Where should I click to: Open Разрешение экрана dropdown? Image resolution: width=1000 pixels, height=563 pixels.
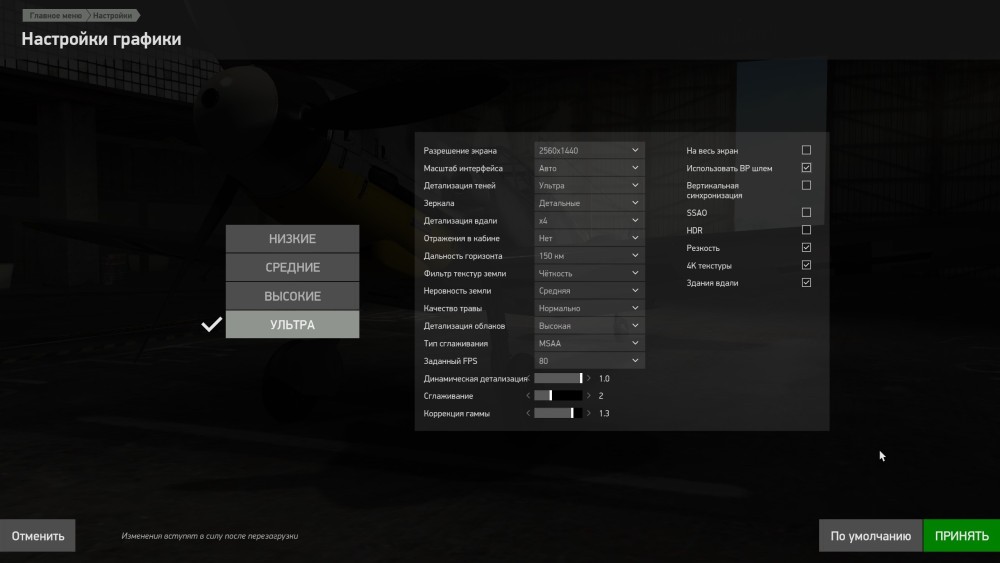click(589, 150)
